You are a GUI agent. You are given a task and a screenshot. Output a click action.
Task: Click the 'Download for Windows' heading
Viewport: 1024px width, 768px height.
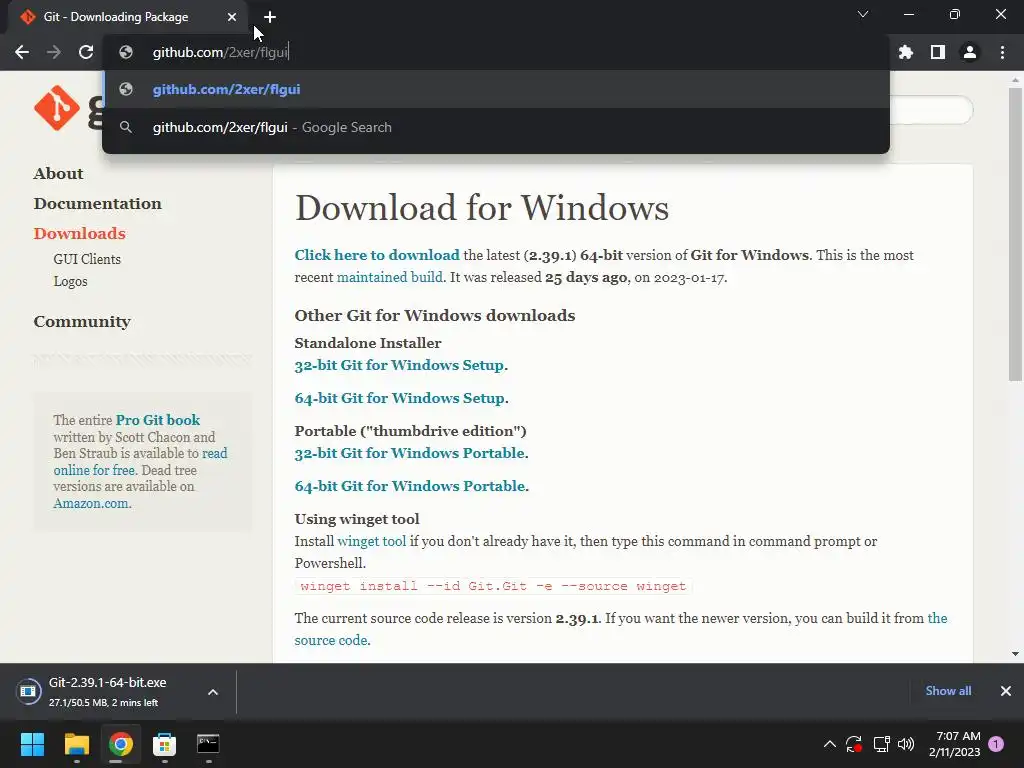(x=482, y=208)
